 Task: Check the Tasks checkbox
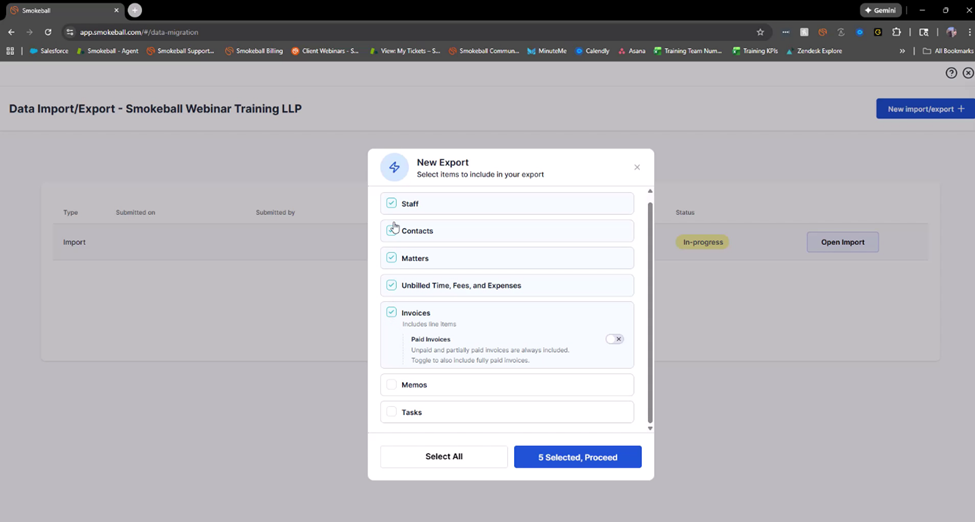click(392, 412)
